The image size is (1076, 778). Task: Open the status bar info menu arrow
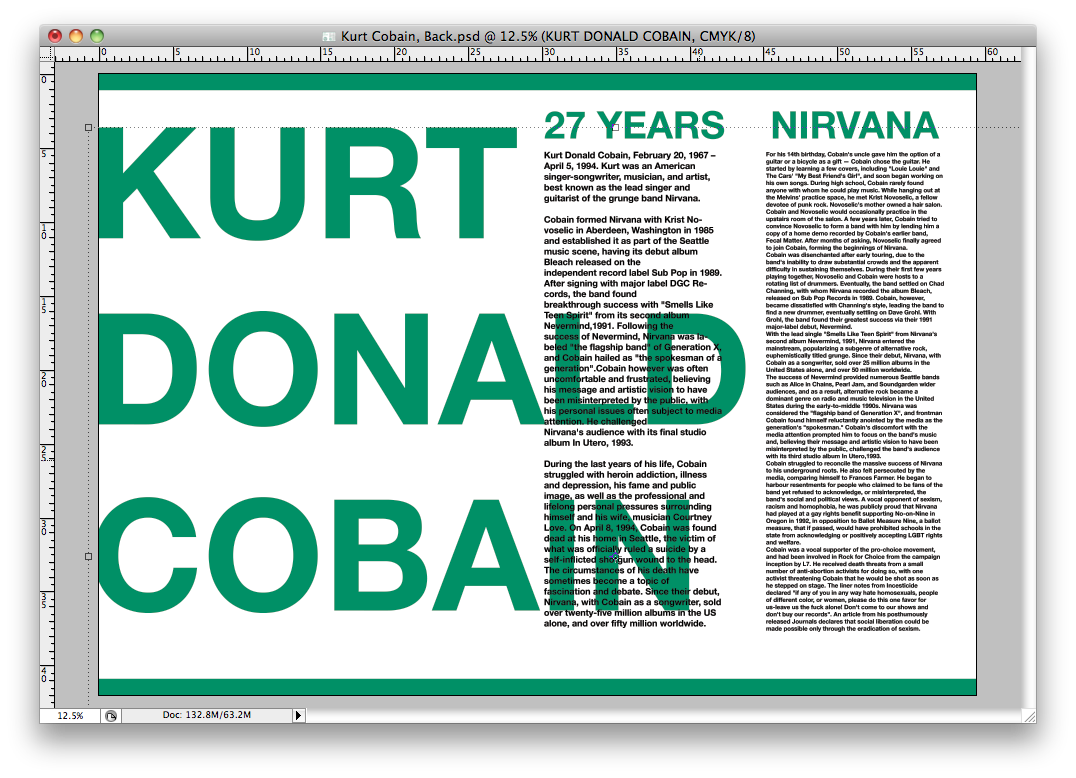298,716
